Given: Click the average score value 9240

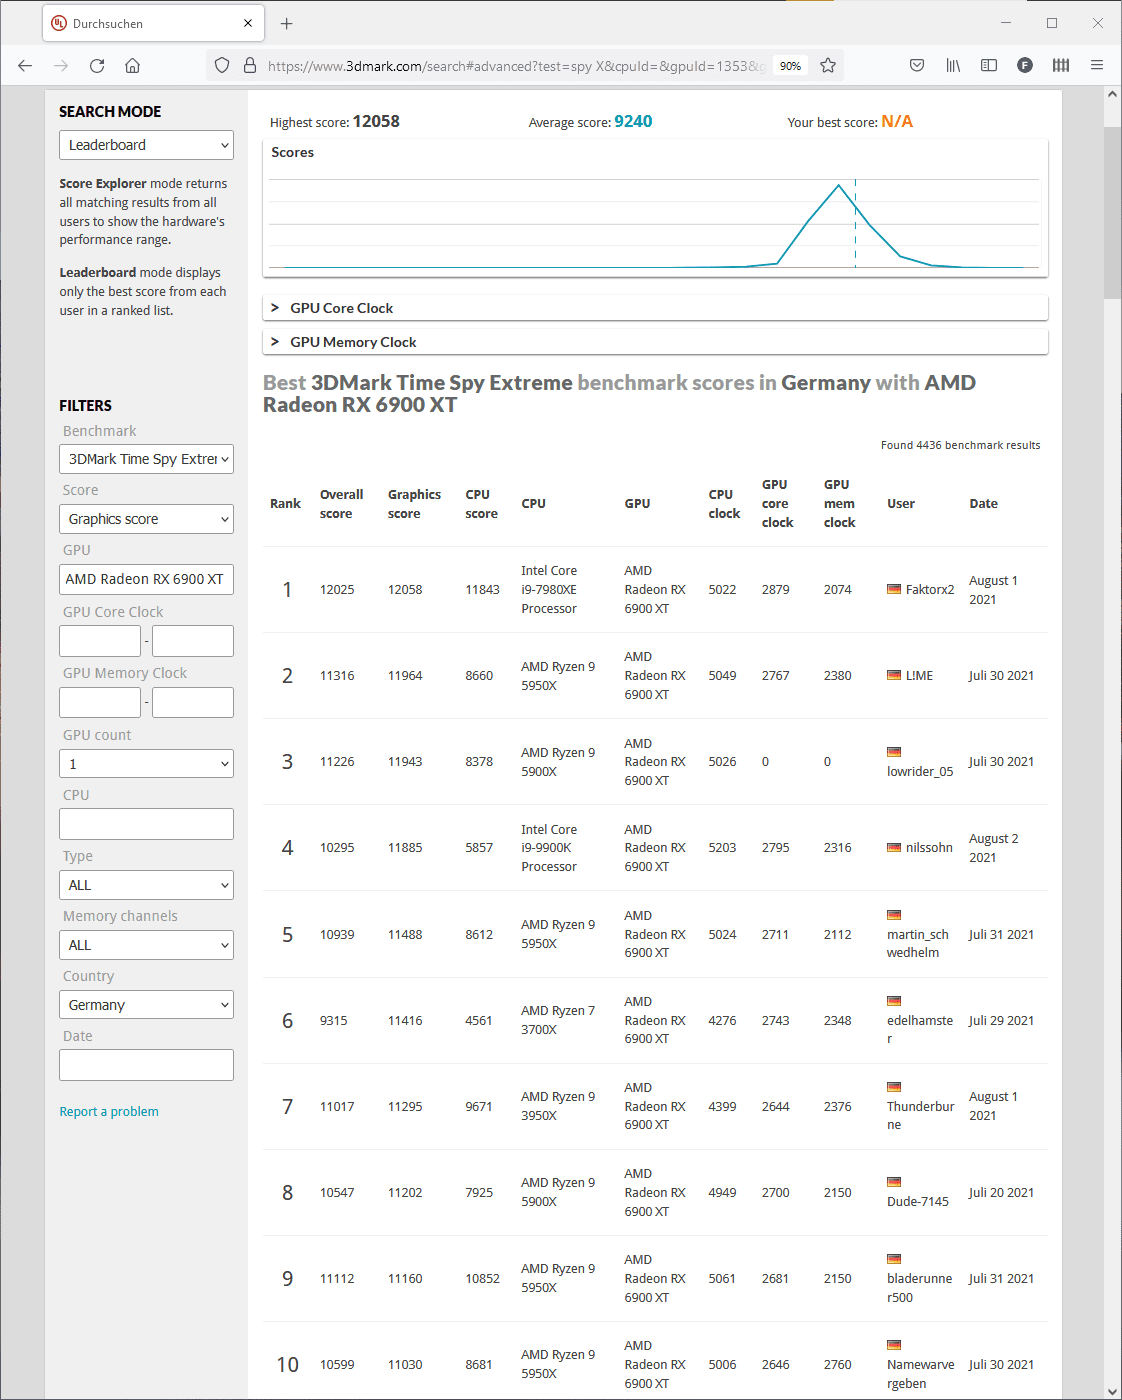Looking at the screenshot, I should pyautogui.click(x=633, y=121).
